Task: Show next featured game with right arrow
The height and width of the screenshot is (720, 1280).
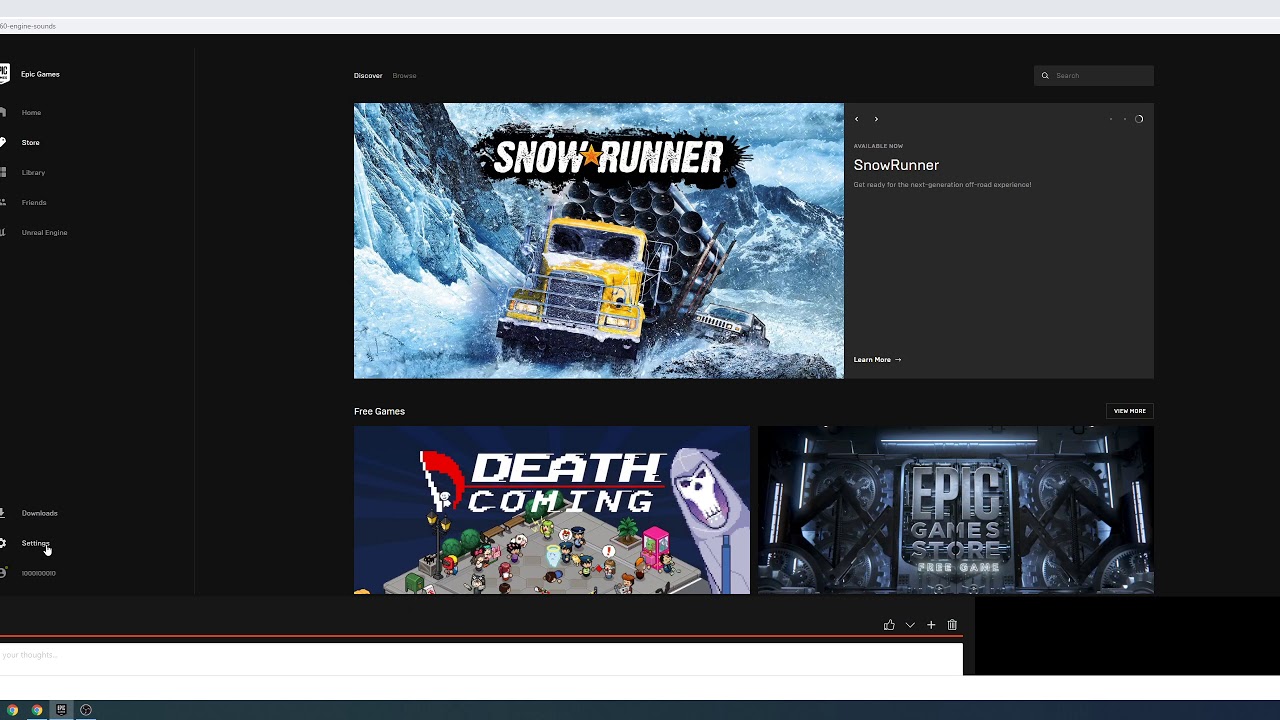Action: click(876, 119)
